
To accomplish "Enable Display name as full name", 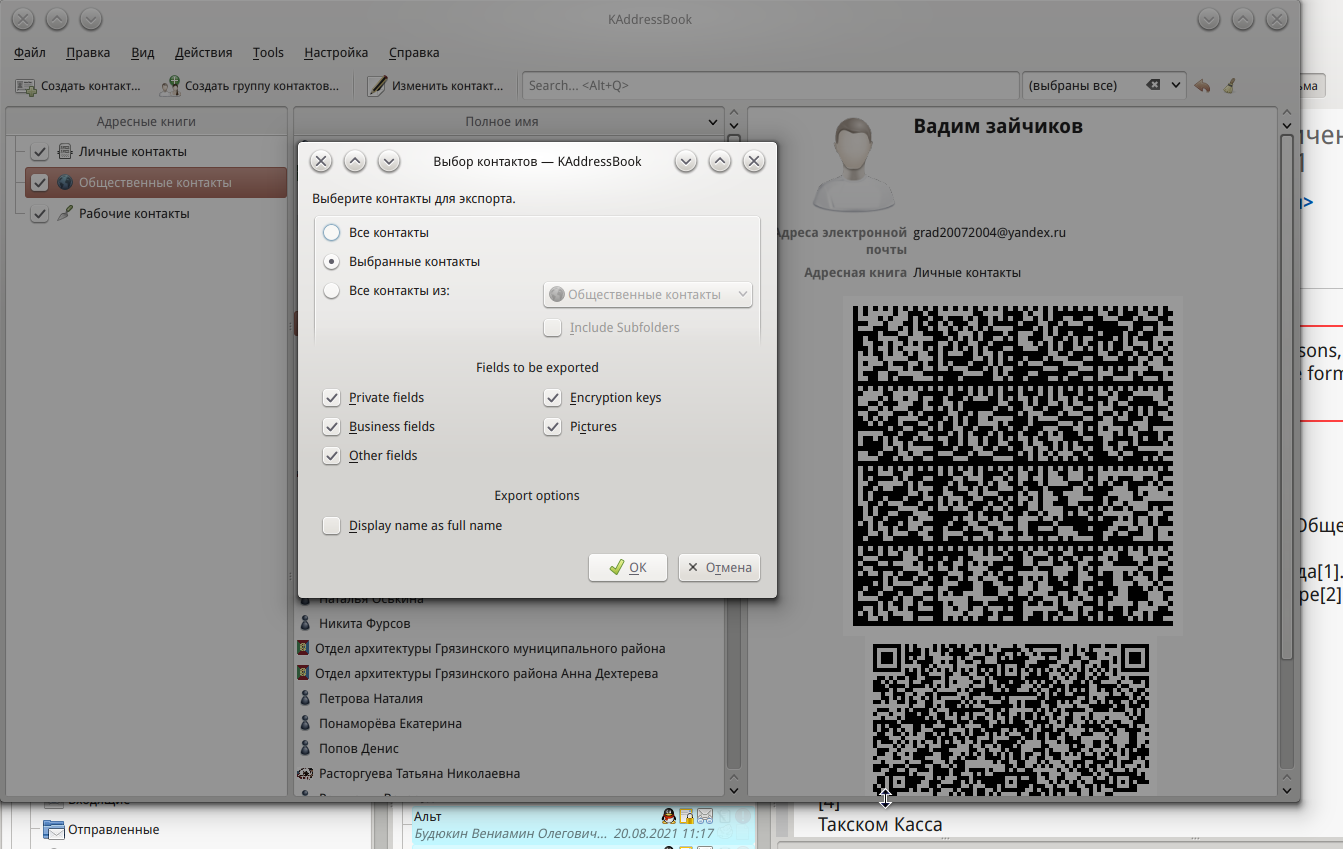I will point(332,526).
